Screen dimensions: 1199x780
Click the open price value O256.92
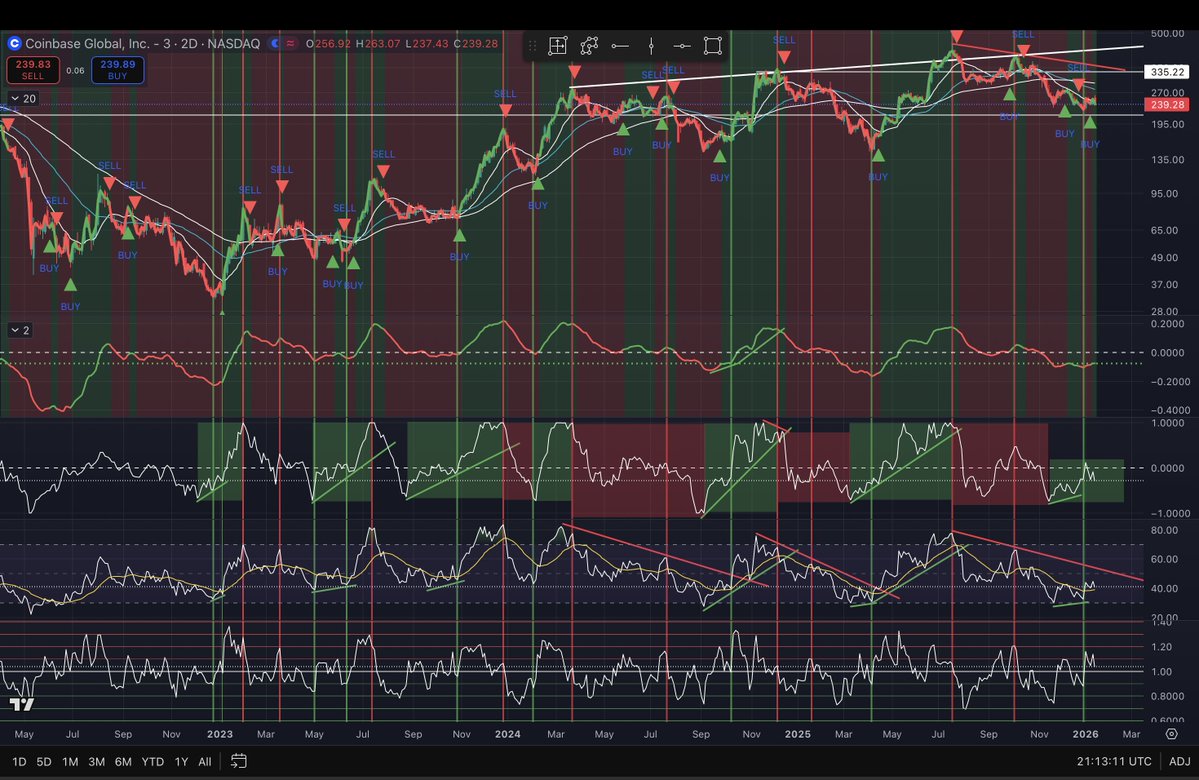[x=328, y=44]
